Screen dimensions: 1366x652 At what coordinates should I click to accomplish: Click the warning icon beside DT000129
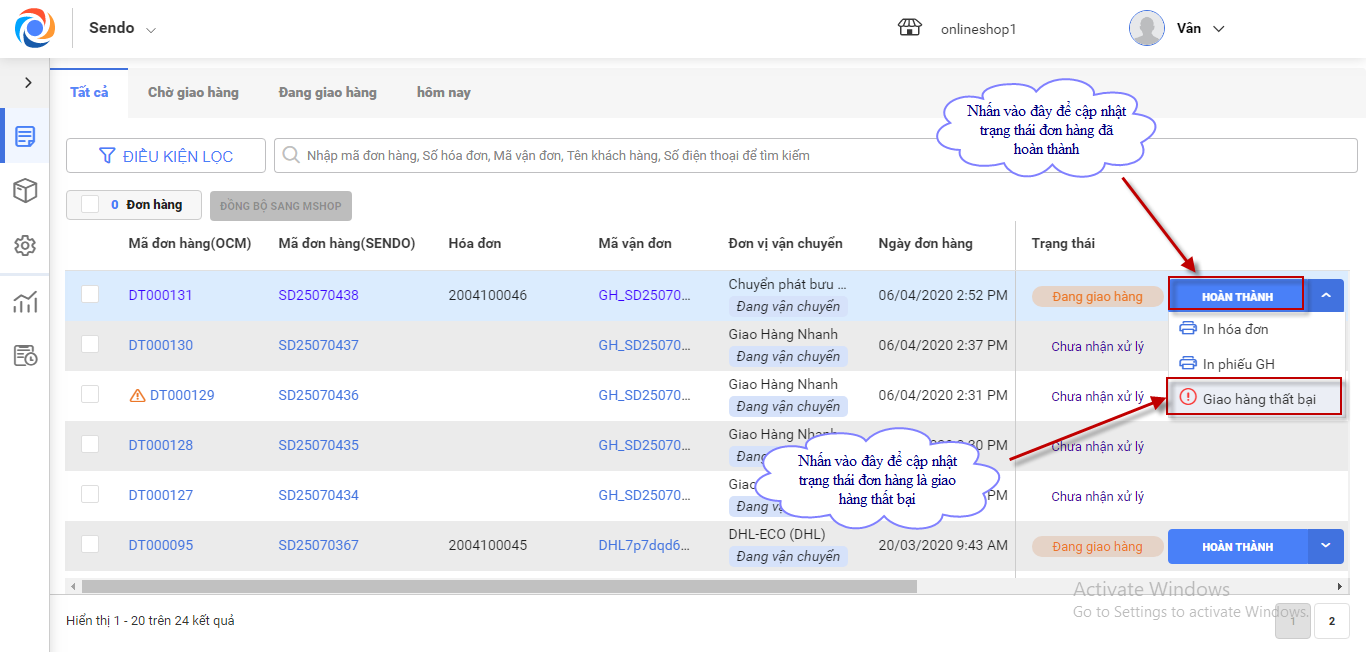(138, 396)
